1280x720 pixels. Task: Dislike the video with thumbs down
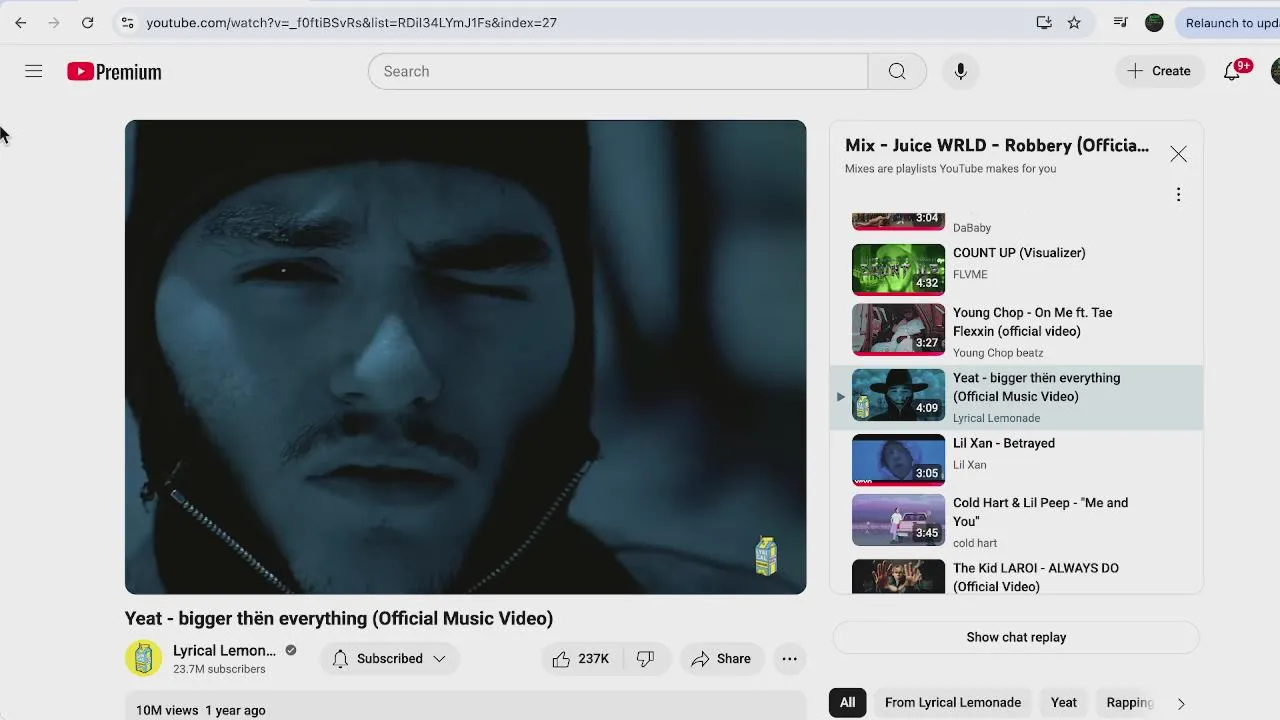[646, 658]
